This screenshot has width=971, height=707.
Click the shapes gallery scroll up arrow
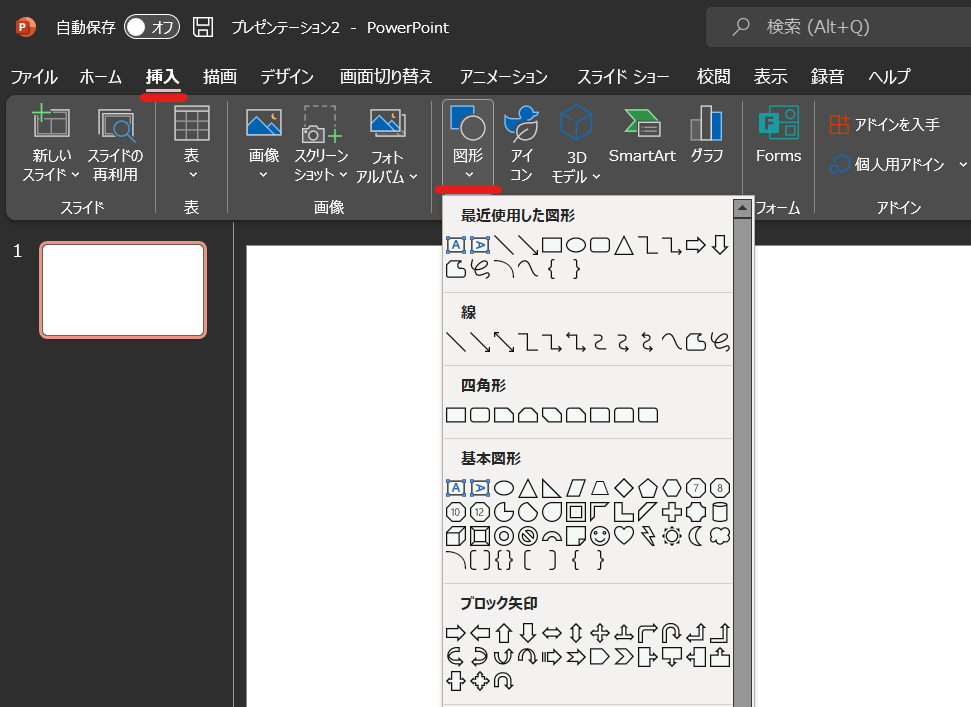tap(742, 209)
